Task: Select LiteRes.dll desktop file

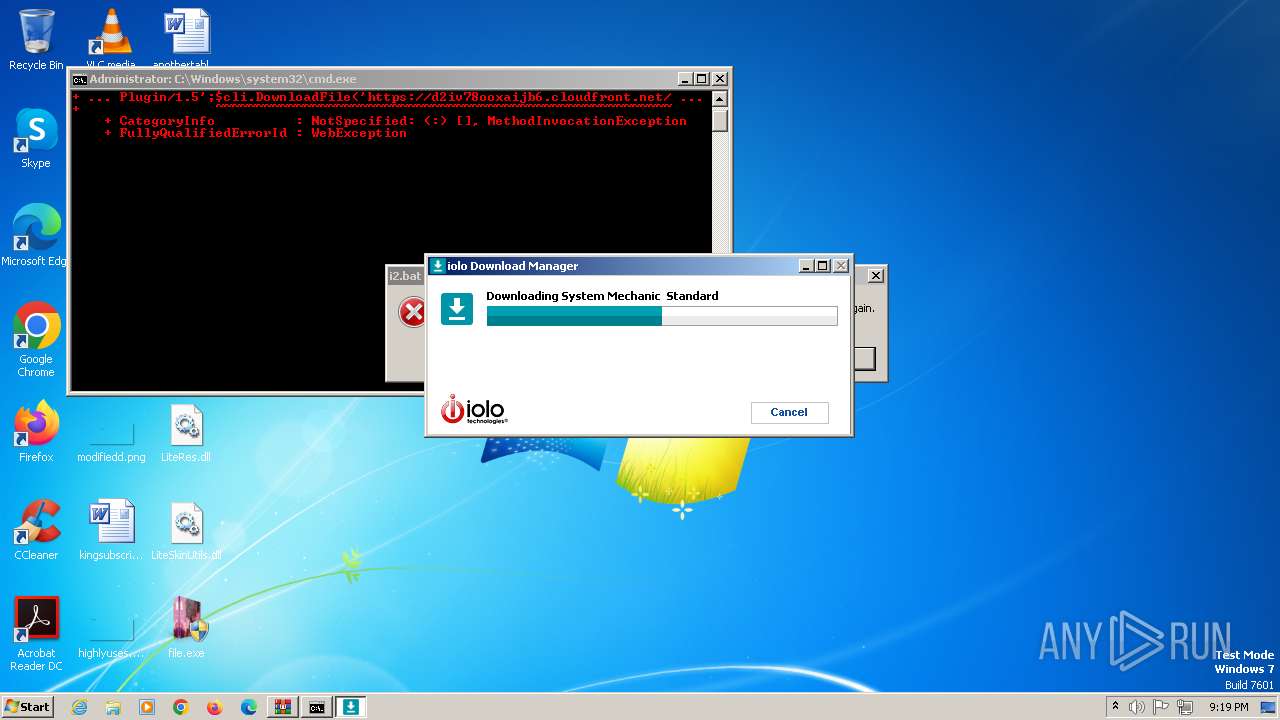Action: click(x=186, y=432)
